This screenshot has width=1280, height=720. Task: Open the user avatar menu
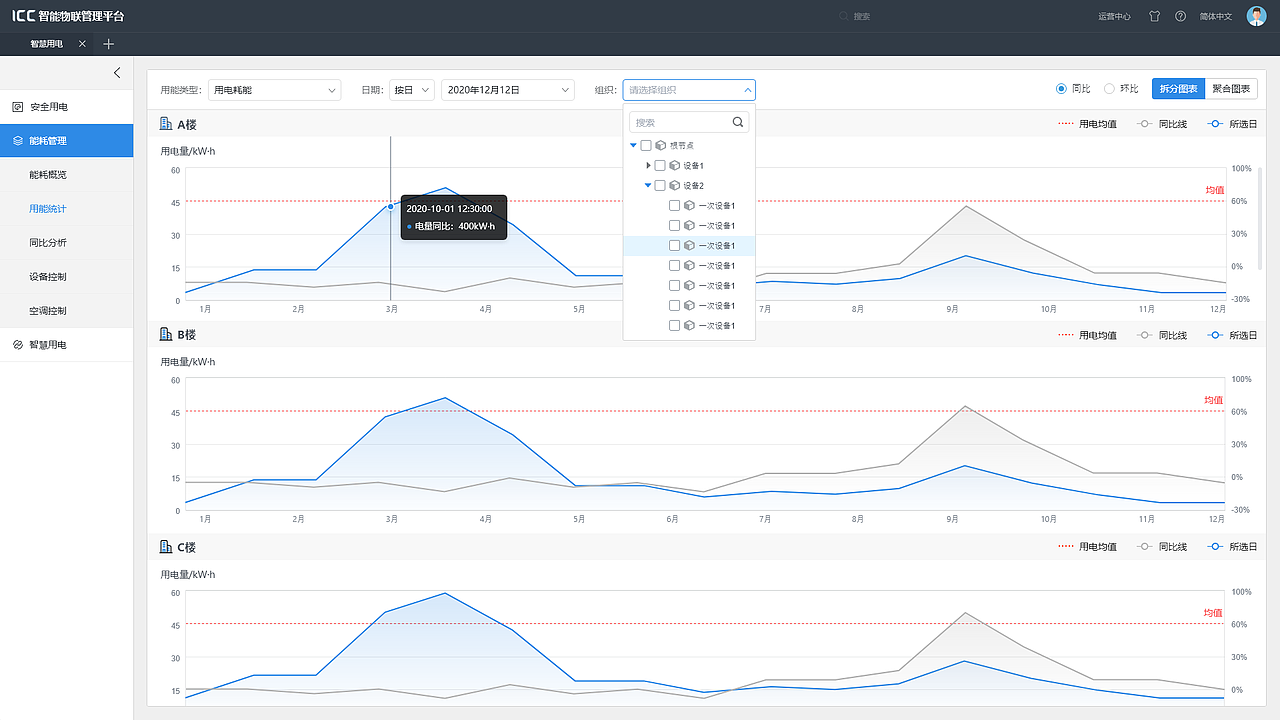click(x=1257, y=16)
